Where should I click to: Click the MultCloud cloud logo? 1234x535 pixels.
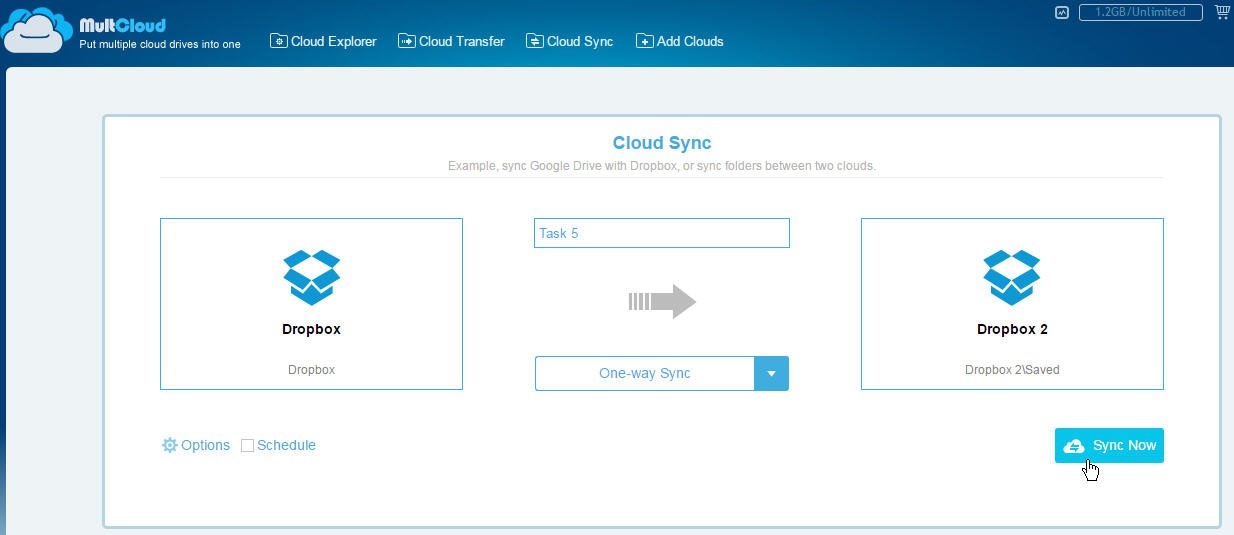click(x=37, y=29)
